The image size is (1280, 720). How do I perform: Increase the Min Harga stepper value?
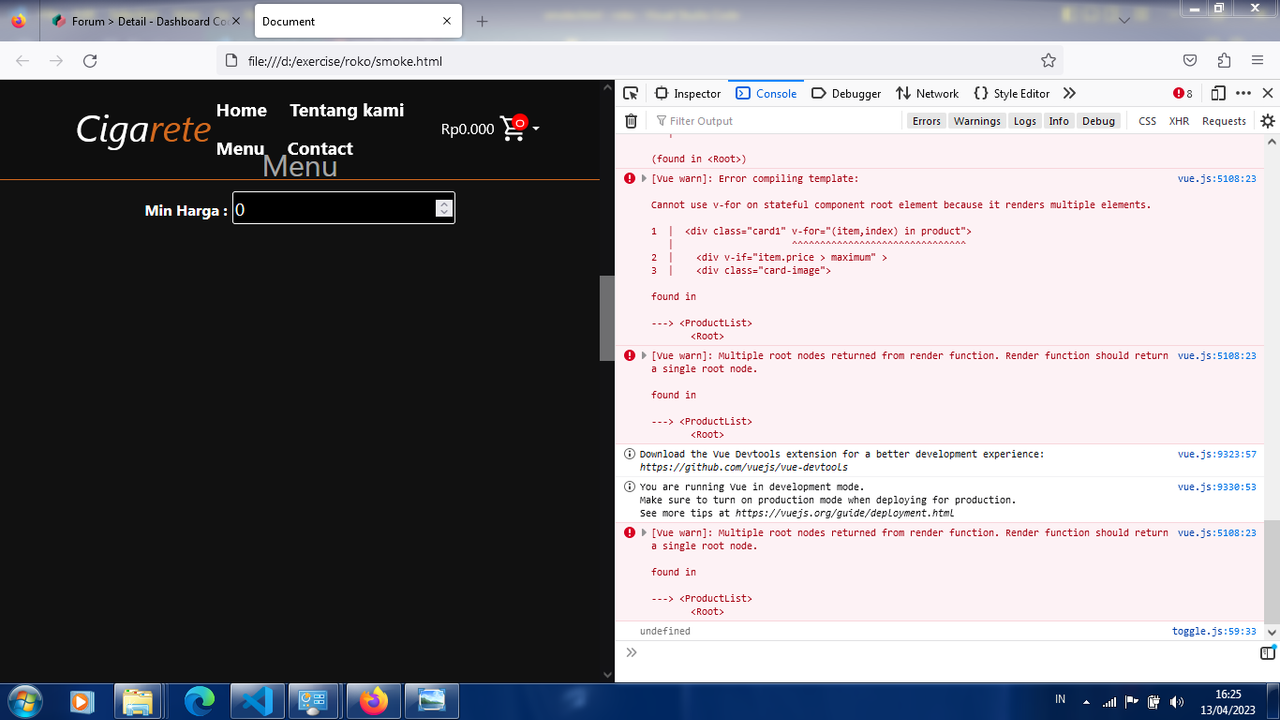pos(444,203)
